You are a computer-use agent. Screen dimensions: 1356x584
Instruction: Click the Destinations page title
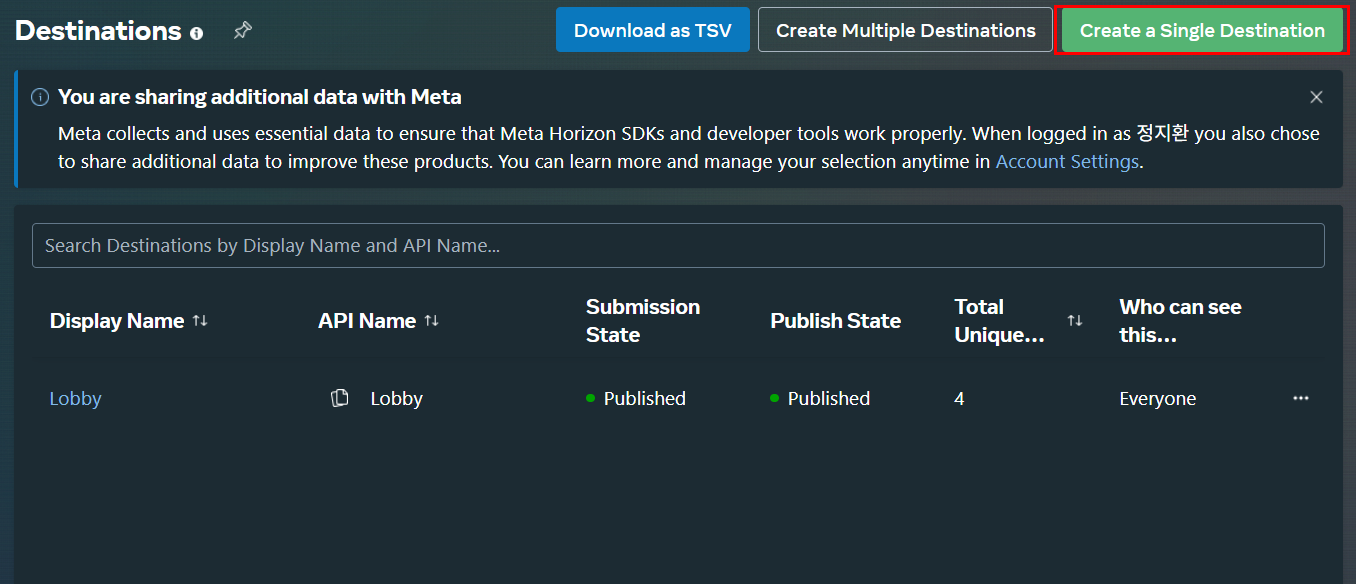(x=99, y=31)
